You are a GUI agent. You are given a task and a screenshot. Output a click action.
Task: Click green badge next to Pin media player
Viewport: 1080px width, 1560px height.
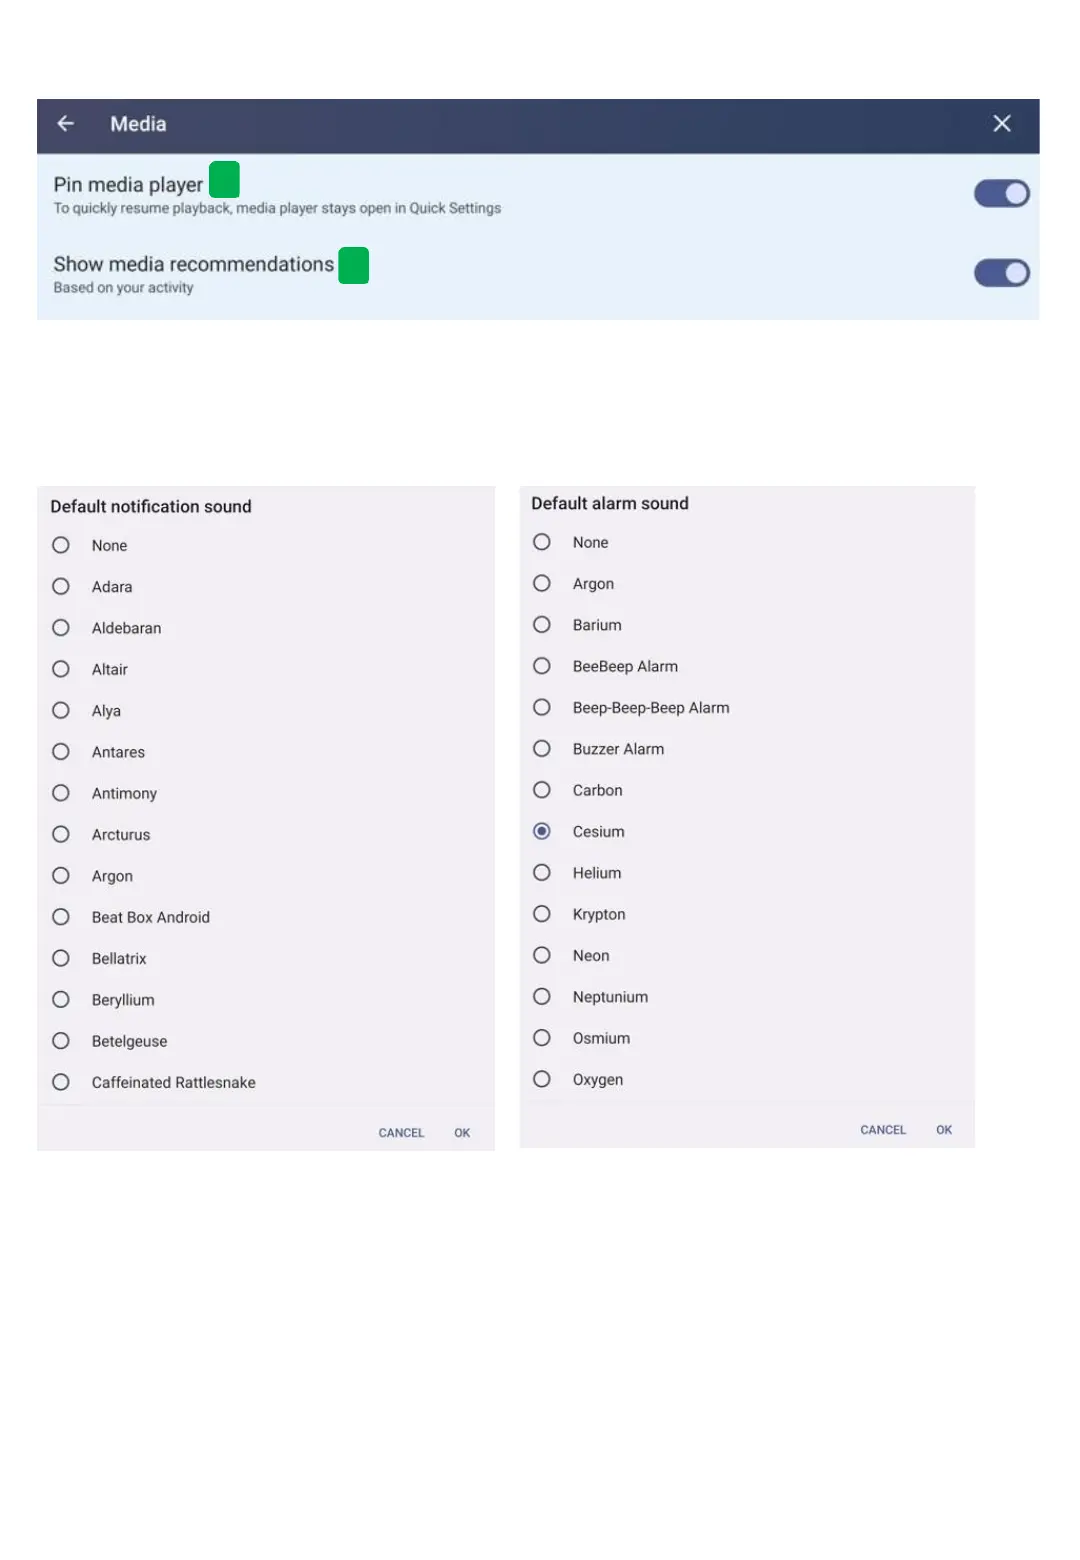224,180
